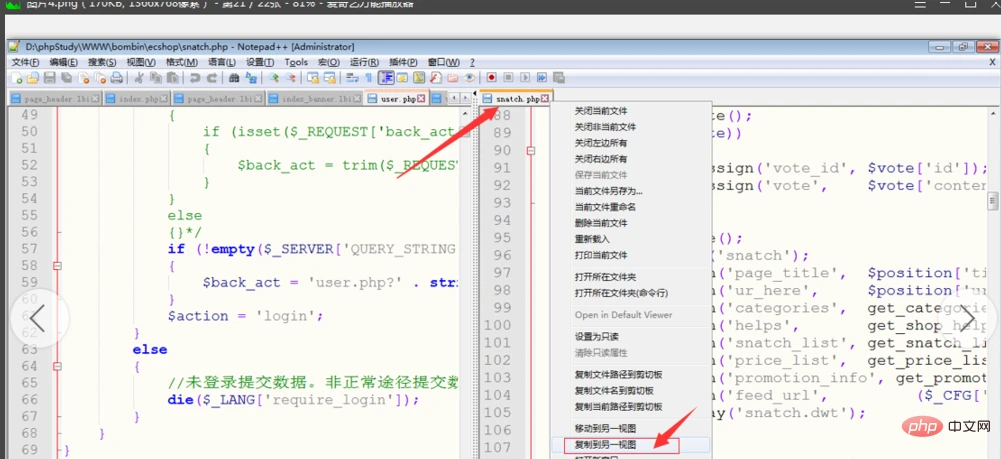Close the snatch.php tab with its X

(545, 99)
